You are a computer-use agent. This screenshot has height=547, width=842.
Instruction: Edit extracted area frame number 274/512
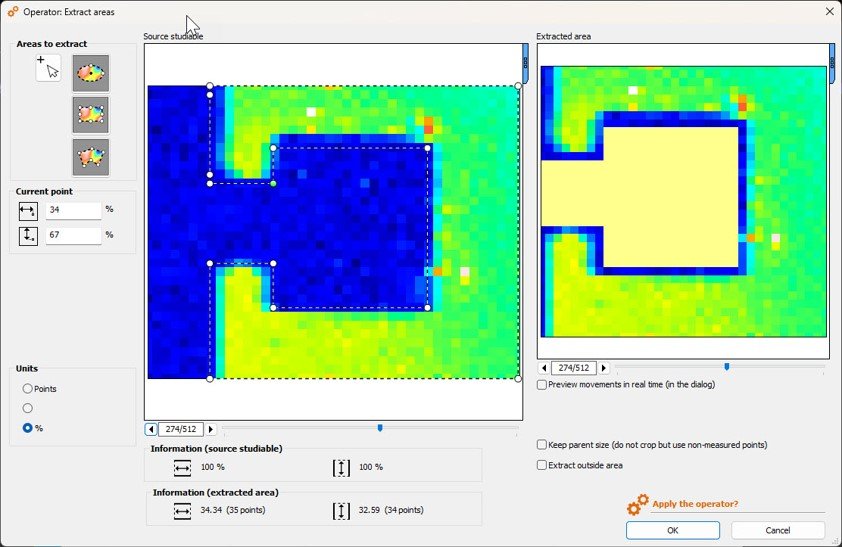tap(574, 368)
